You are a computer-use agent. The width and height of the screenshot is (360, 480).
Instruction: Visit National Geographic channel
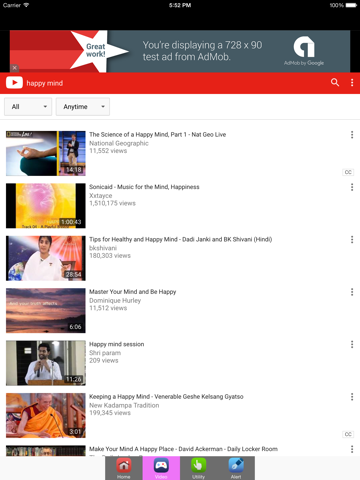(119, 143)
